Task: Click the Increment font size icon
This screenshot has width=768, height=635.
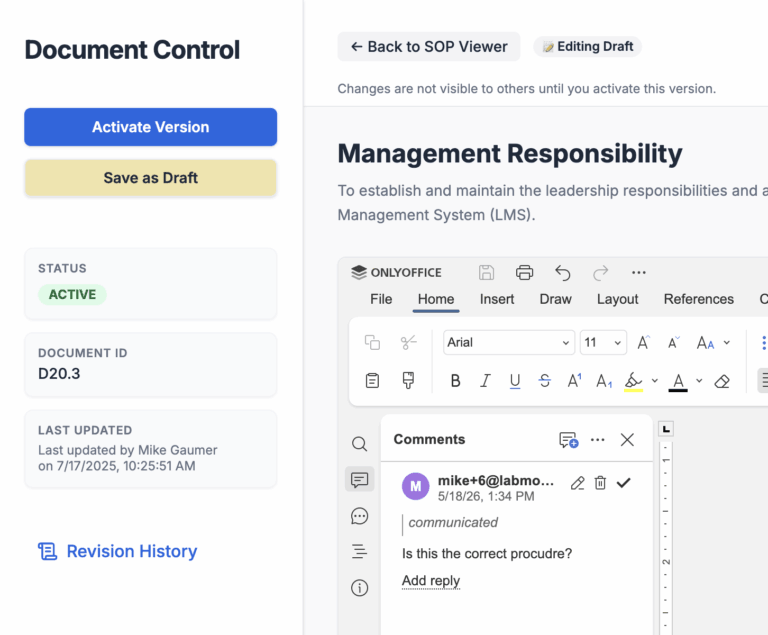Action: click(x=644, y=342)
